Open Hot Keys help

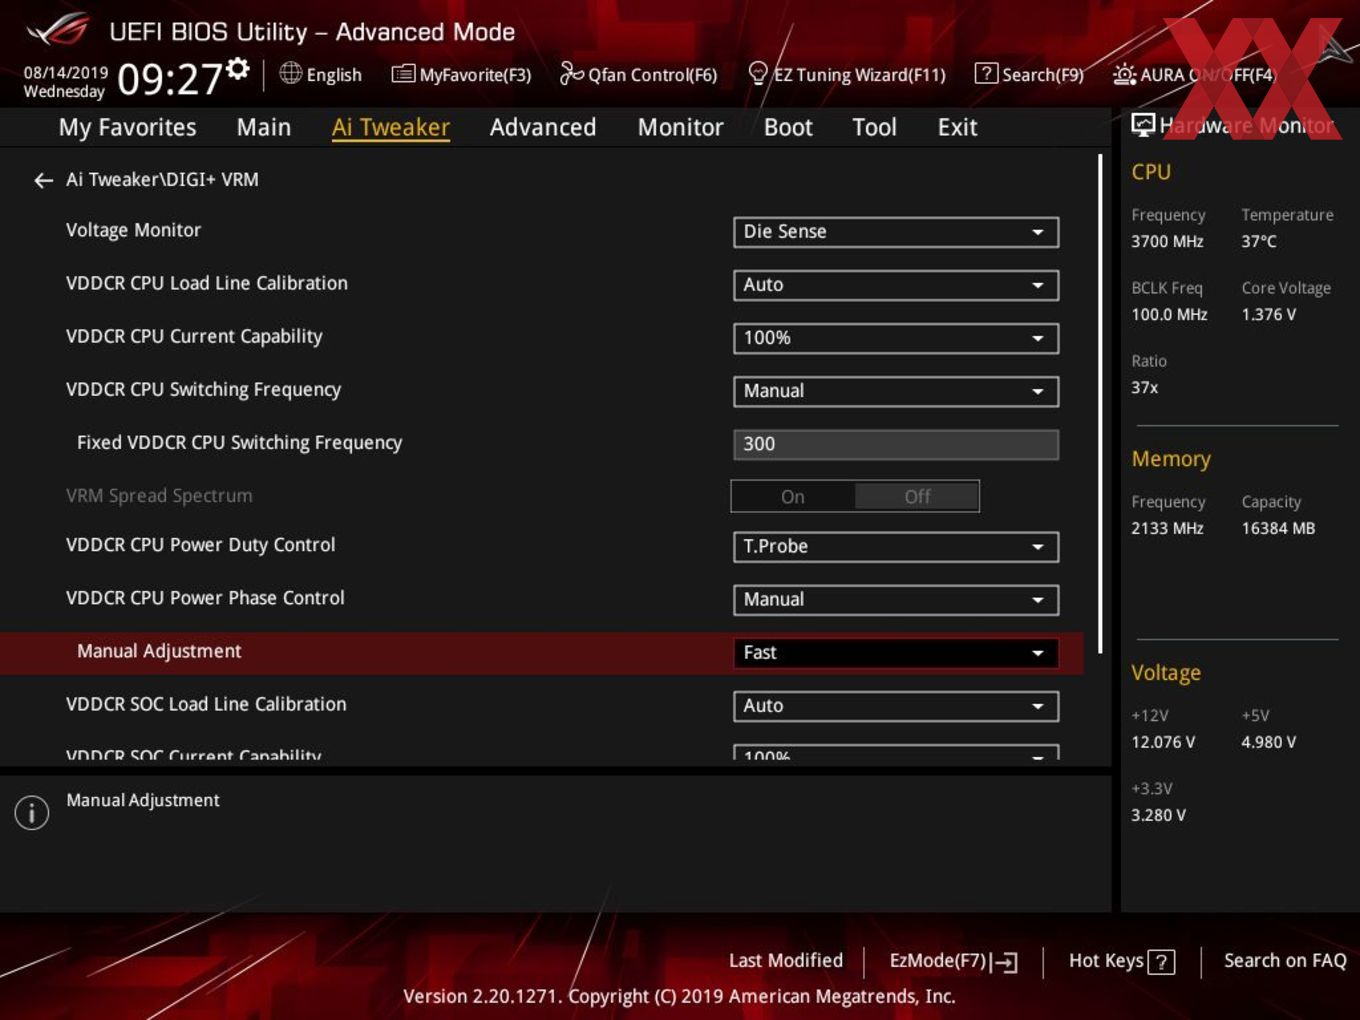[1121, 961]
